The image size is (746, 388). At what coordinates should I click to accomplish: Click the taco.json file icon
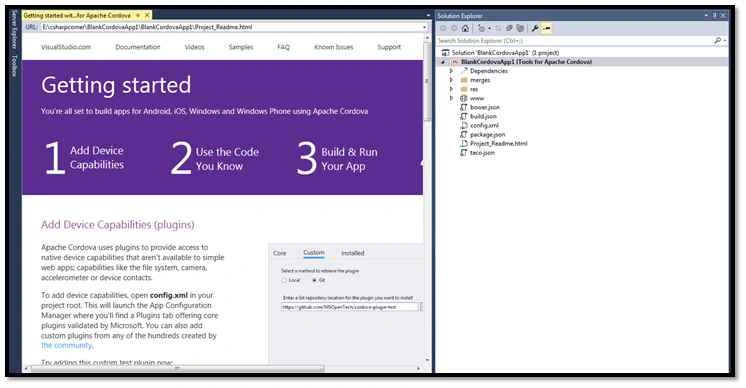[x=464, y=153]
